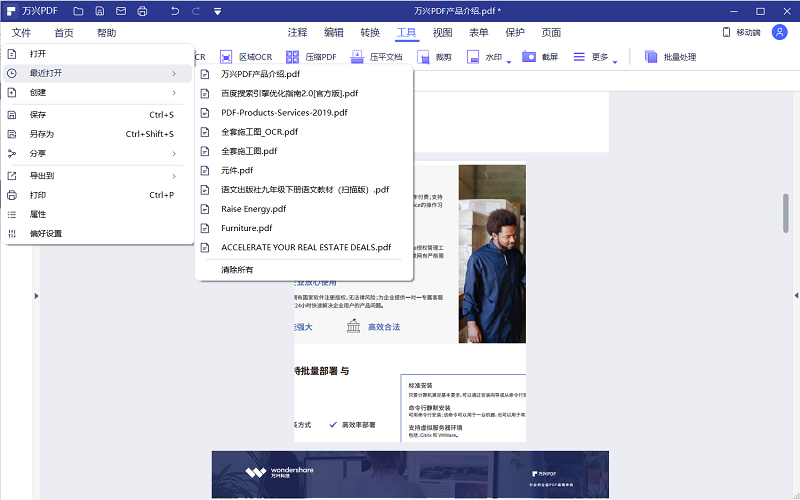Open 属性 document properties
800x500 pixels.
(x=97, y=214)
